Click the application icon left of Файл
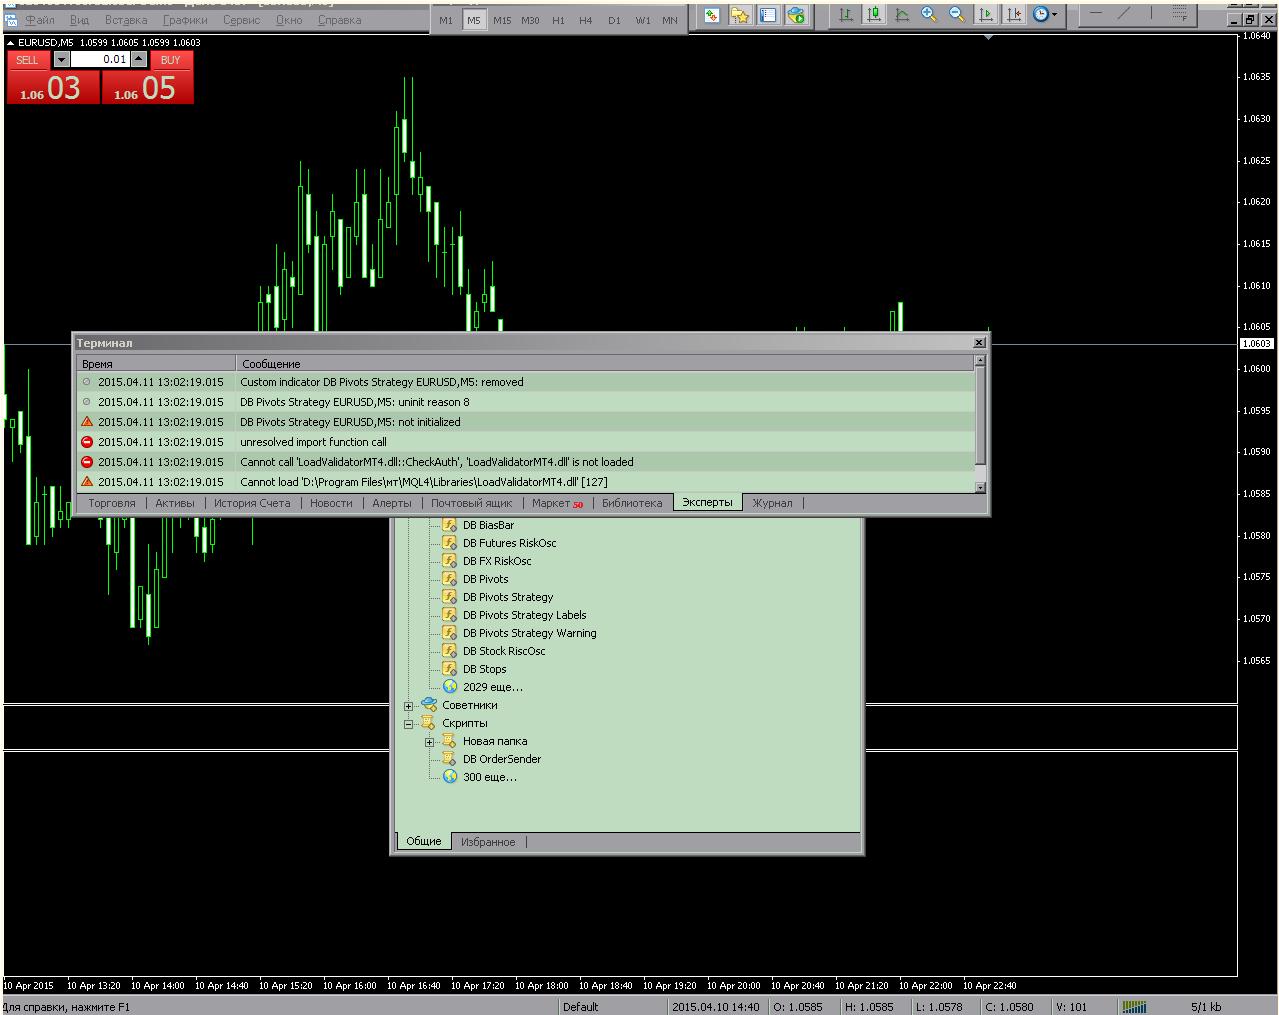 [x=11, y=20]
